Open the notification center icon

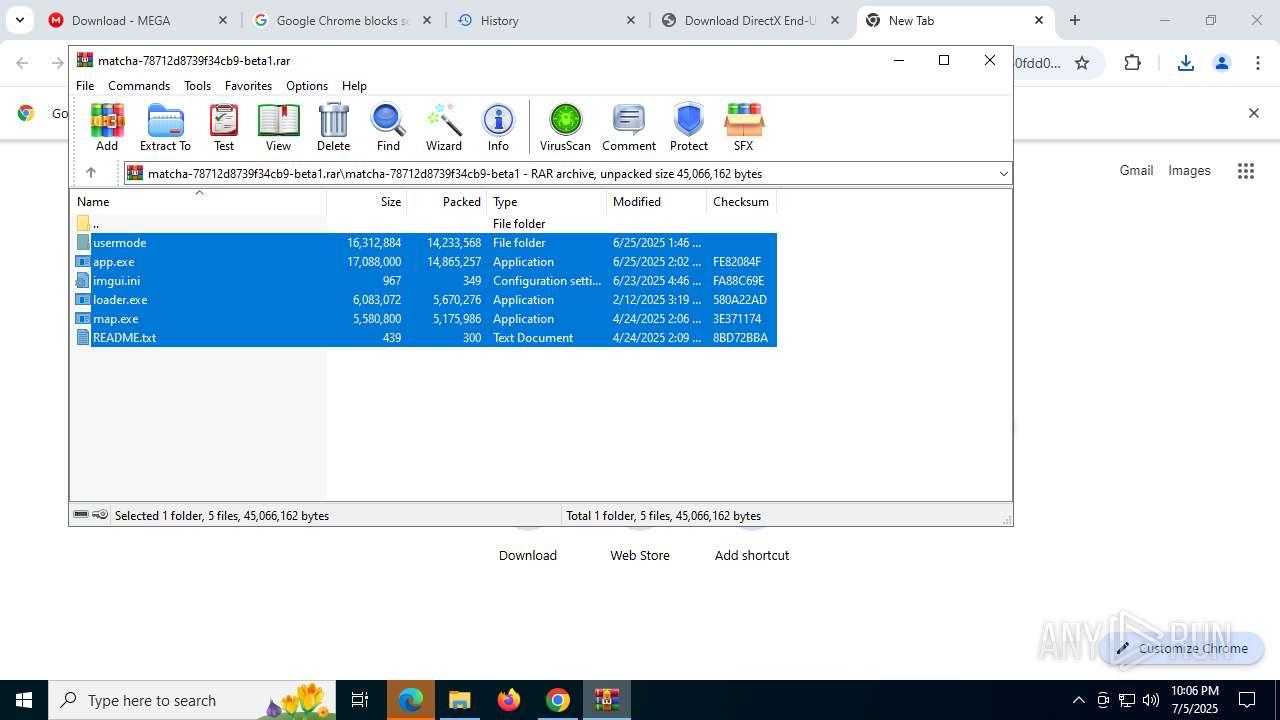click(x=1247, y=700)
